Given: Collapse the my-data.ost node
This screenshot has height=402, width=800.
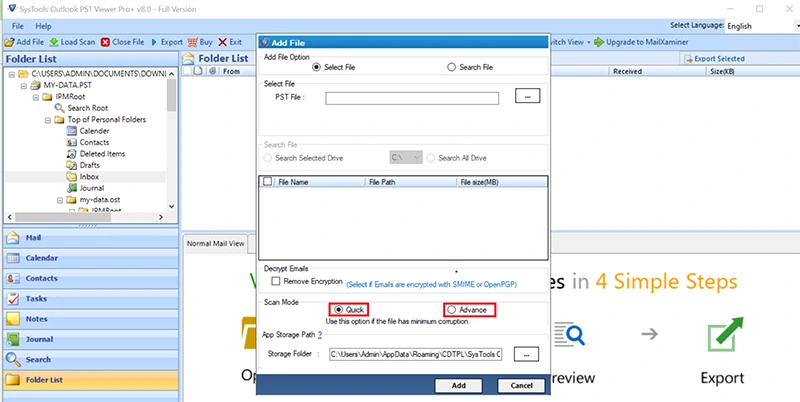Looking at the screenshot, I should (60, 200).
